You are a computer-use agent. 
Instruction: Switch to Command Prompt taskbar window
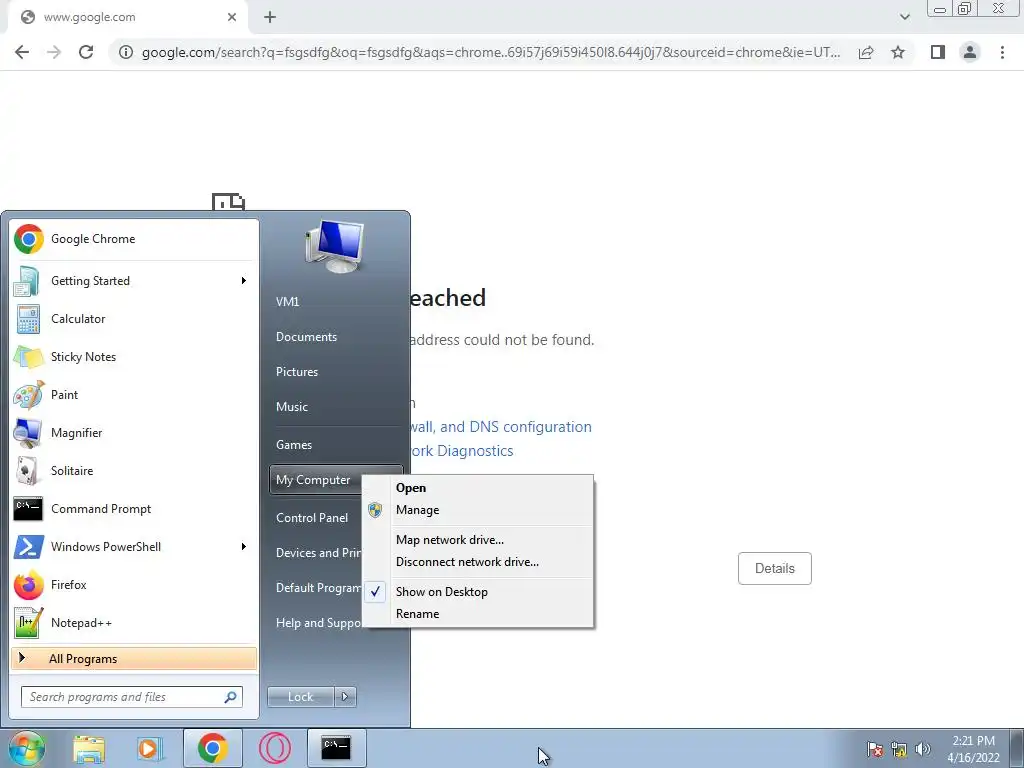(336, 748)
